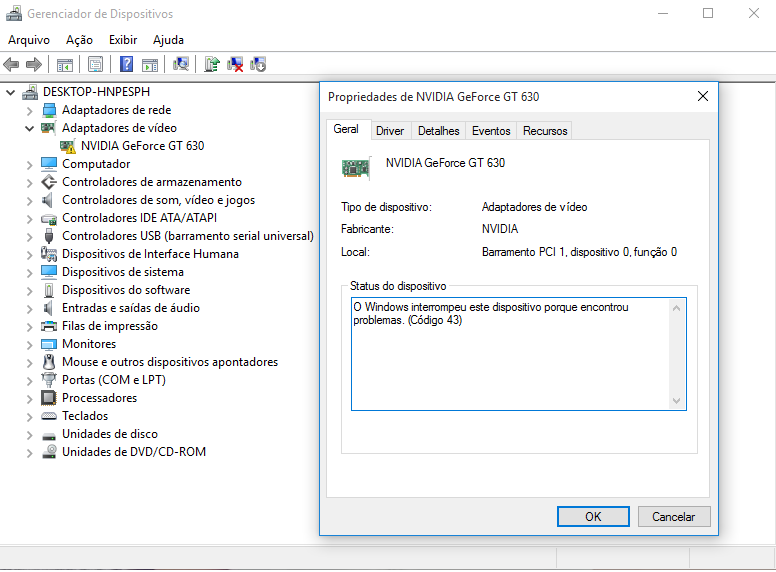Click the OK button in properties dialog
Screen dimensions: 776x572
click(593, 517)
